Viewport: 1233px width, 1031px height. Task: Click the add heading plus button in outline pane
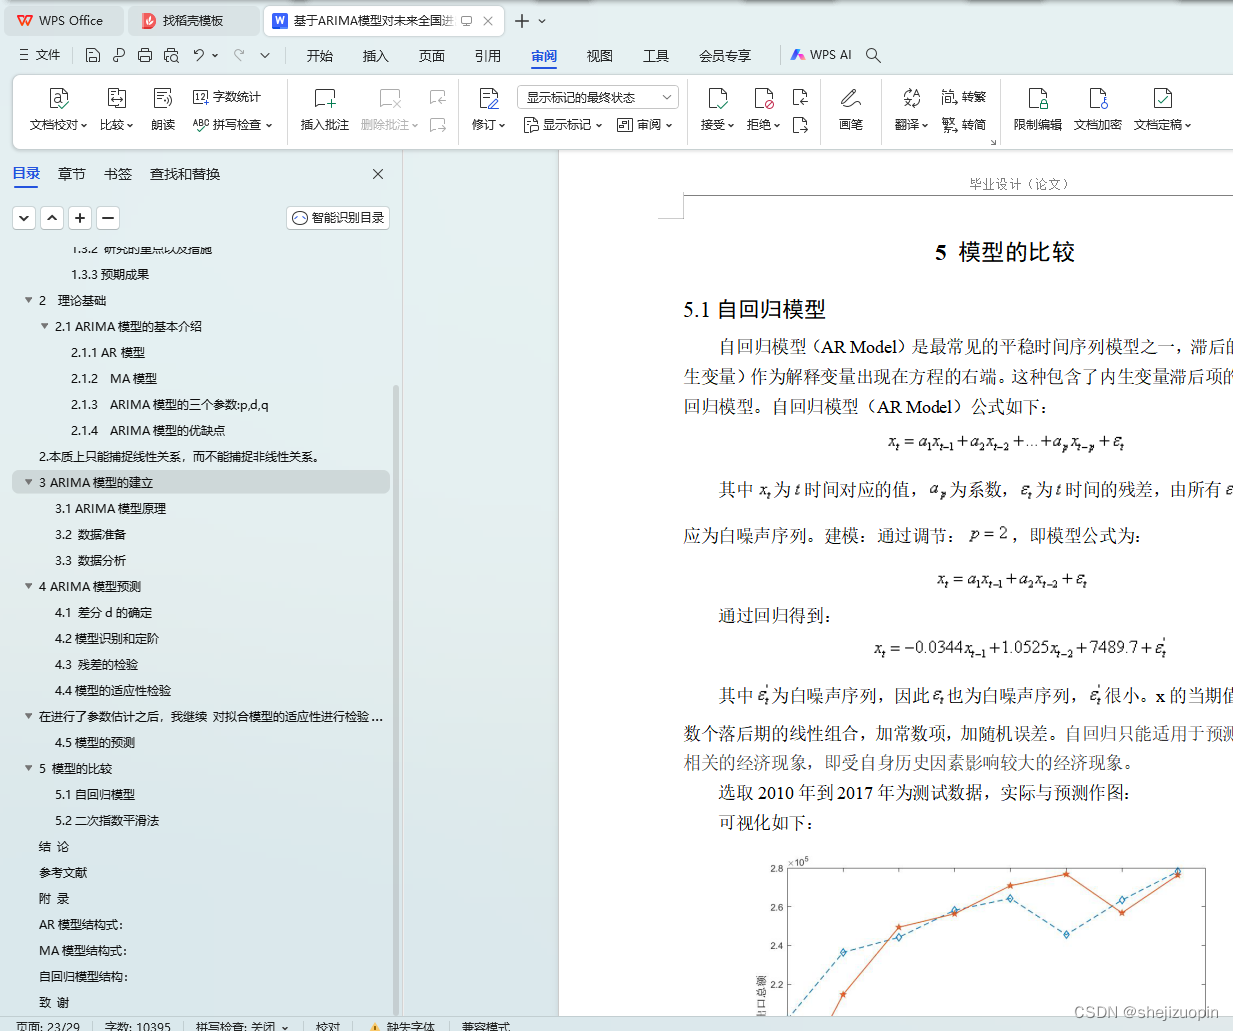click(80, 217)
